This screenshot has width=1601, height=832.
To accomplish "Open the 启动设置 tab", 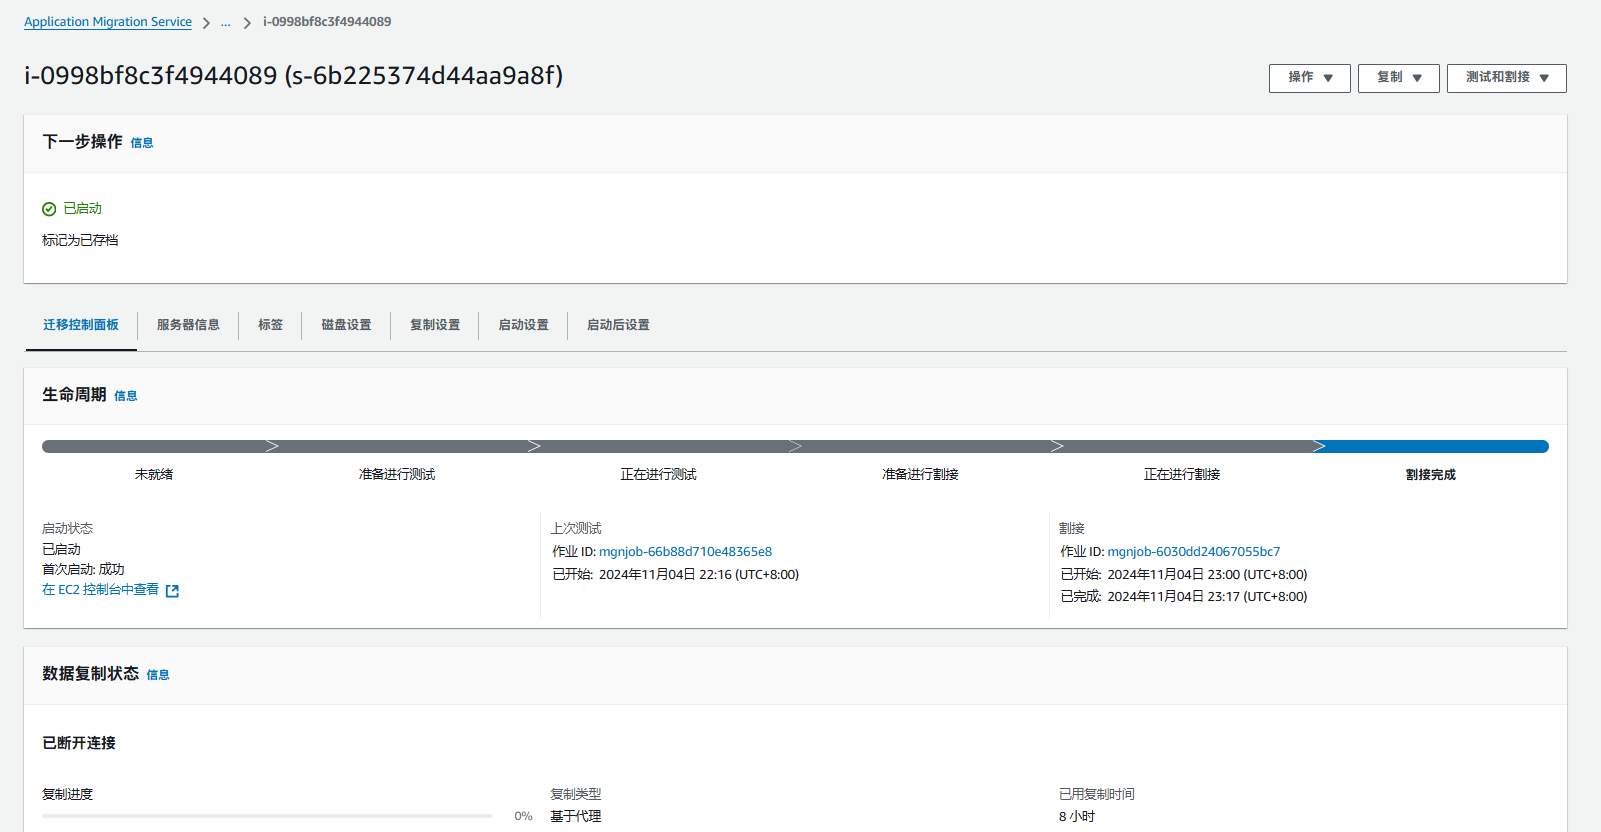I will [x=523, y=325].
